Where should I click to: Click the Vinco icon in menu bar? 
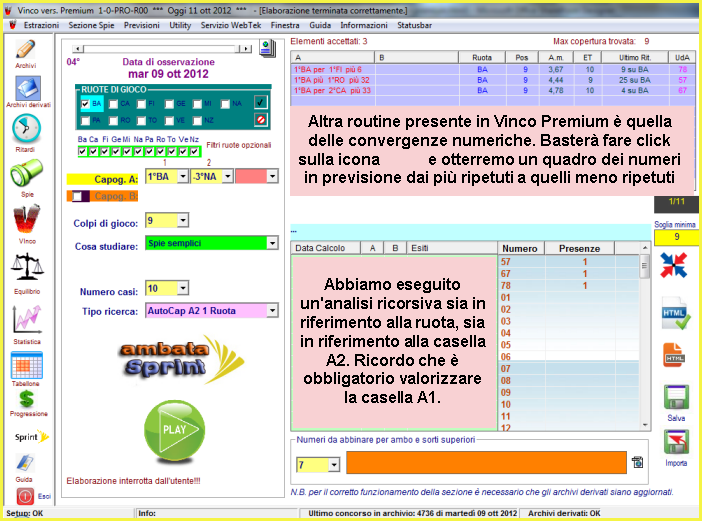pos(13,26)
